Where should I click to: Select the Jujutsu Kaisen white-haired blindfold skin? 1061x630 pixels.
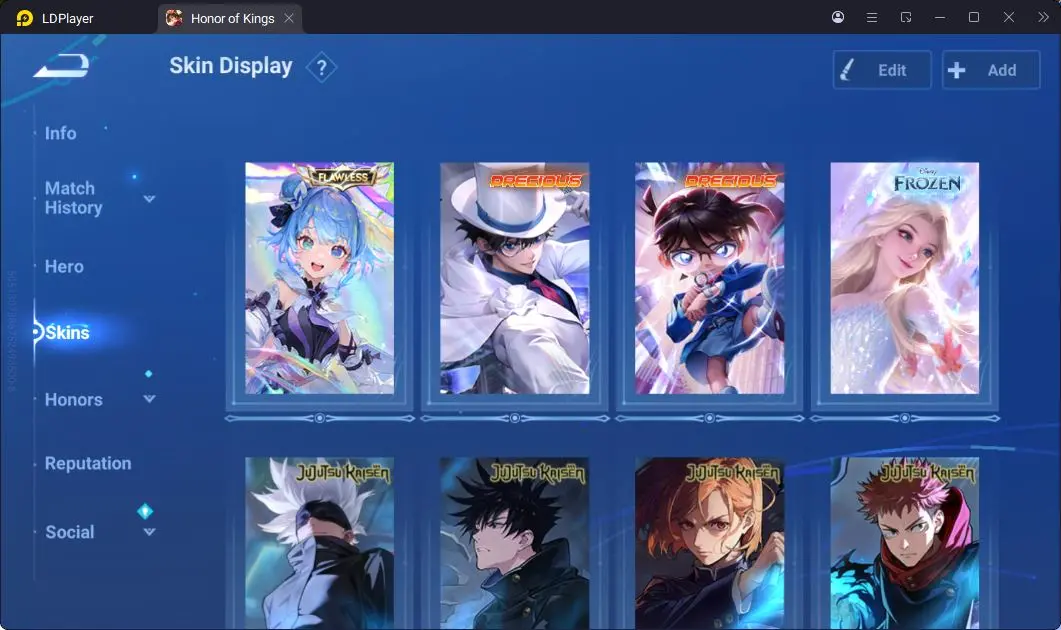(x=319, y=543)
